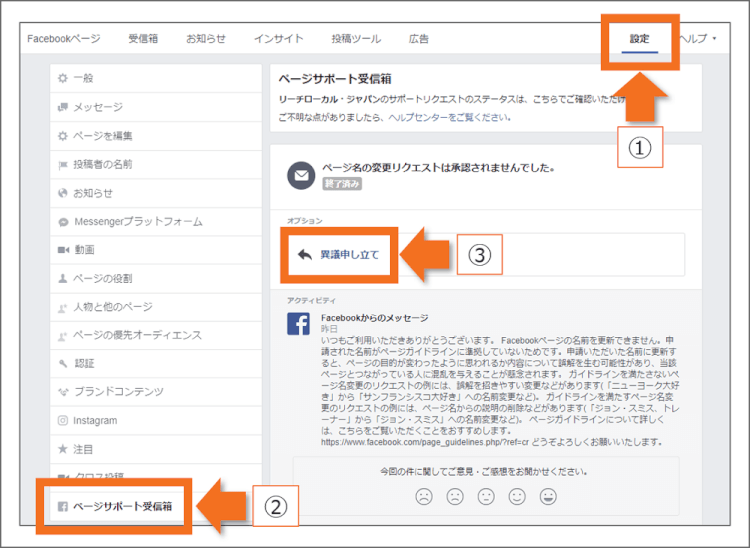Click the Facebook logo in the activity message
750x548 pixels.
298,324
